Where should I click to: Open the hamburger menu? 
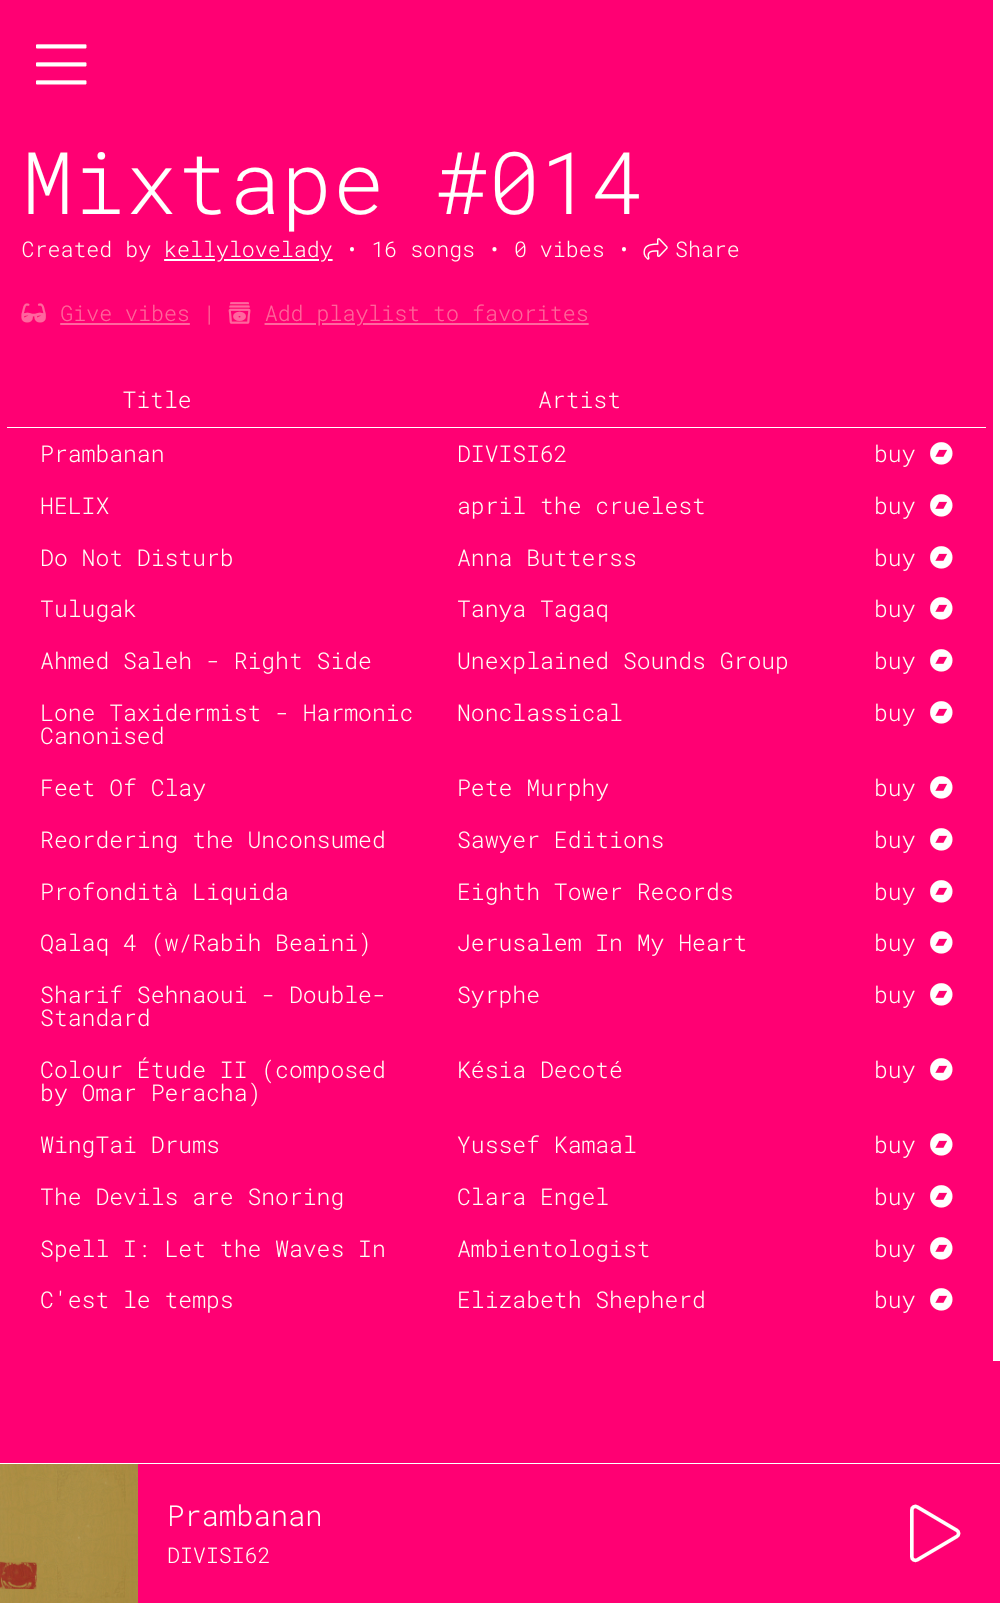coord(61,64)
